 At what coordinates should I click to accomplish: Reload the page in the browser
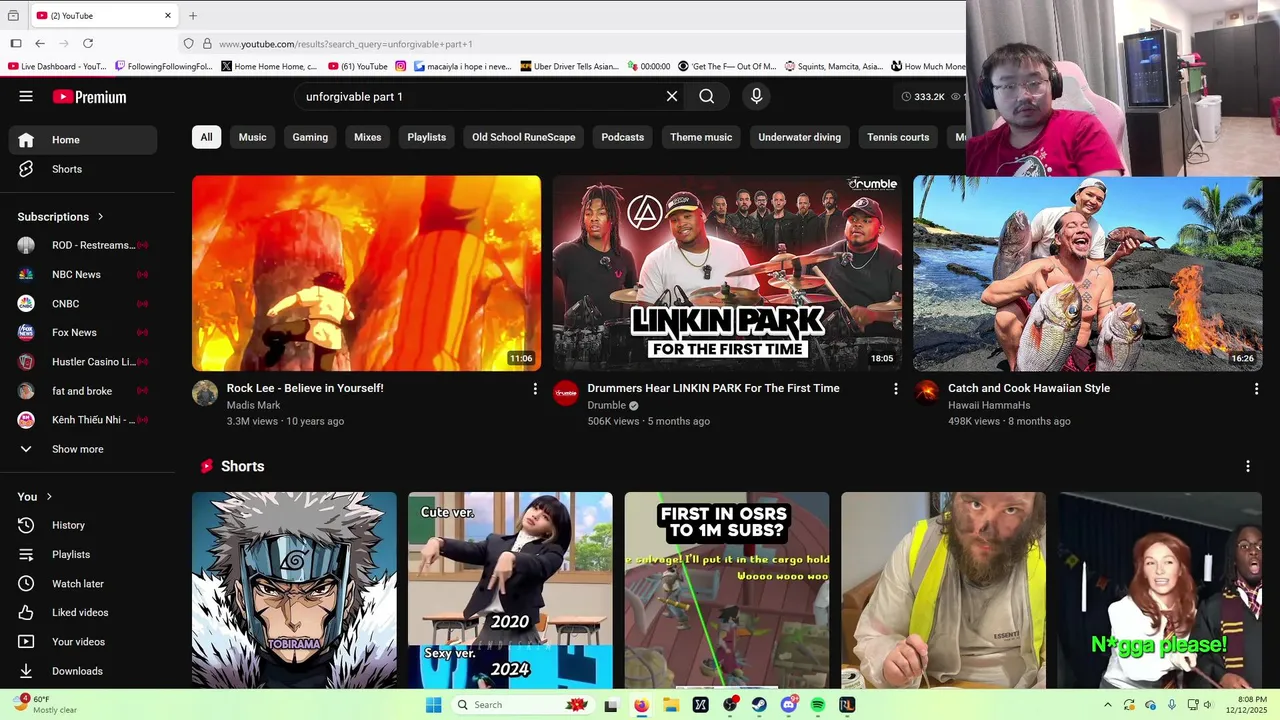click(88, 43)
